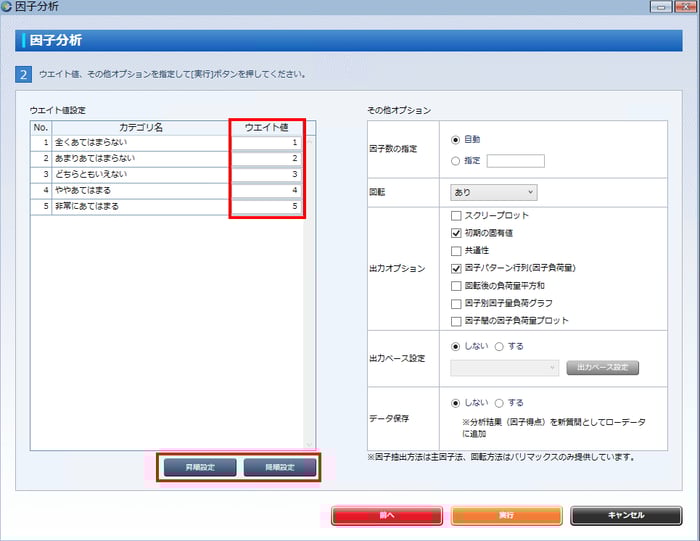Select the 指定 factor count radio button
This screenshot has width=700, height=541.
pyautogui.click(x=455, y=161)
